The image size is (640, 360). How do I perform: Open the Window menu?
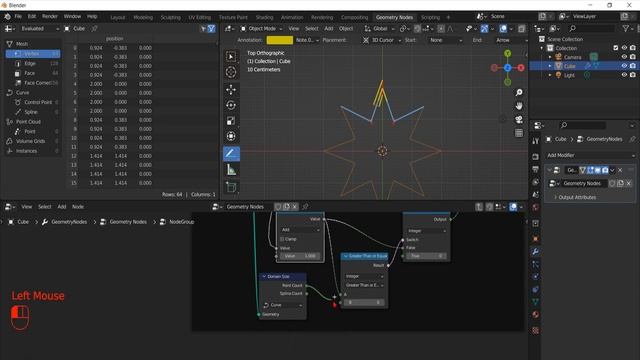click(72, 17)
